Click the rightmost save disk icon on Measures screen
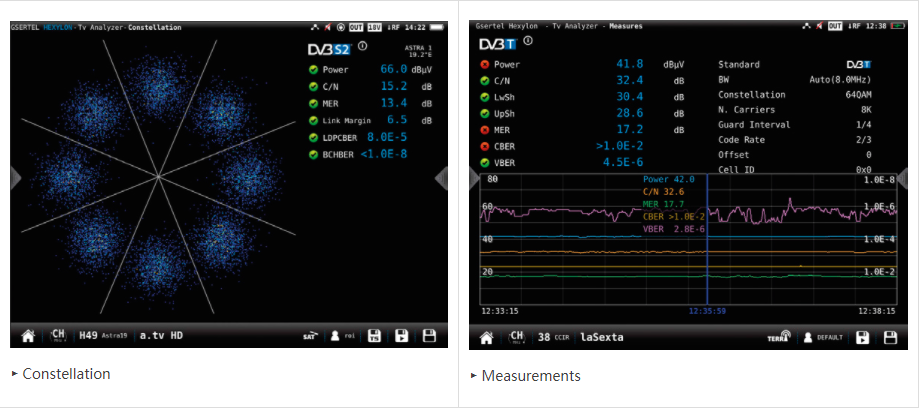Viewport: 919px width, 408px height. coord(889,337)
